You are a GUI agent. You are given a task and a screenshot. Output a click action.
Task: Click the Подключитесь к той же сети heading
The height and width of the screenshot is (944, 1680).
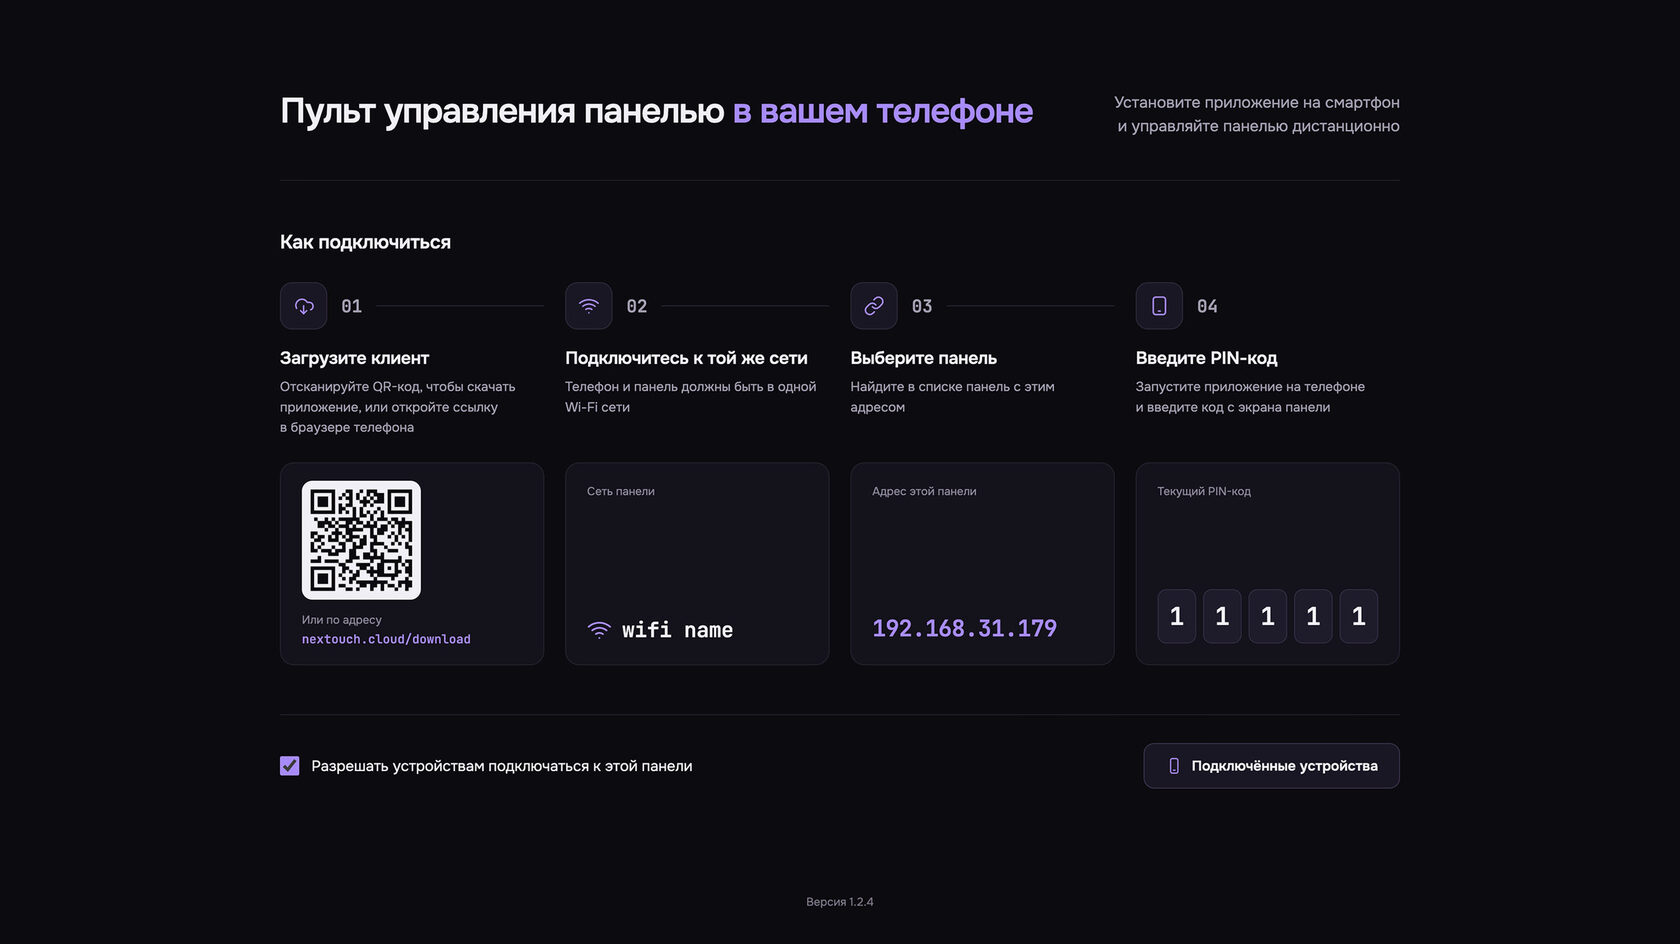686,358
